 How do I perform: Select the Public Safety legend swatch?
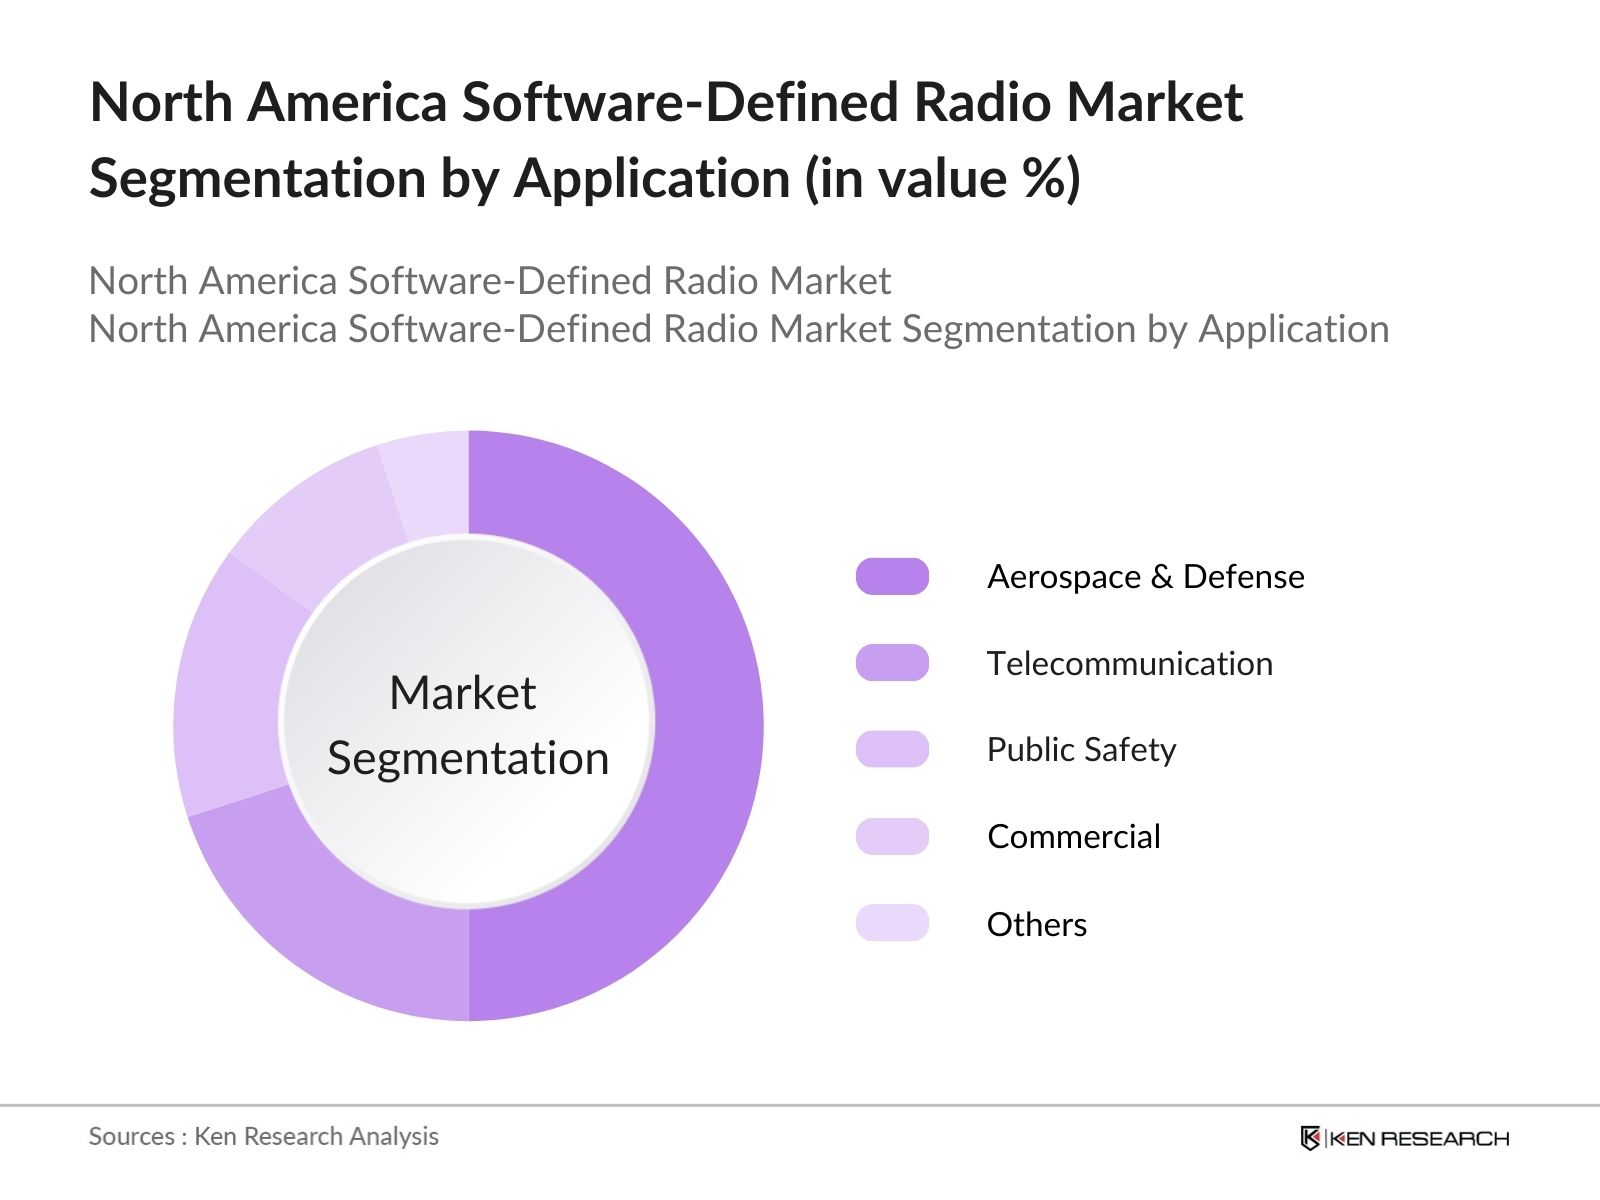pos(892,749)
